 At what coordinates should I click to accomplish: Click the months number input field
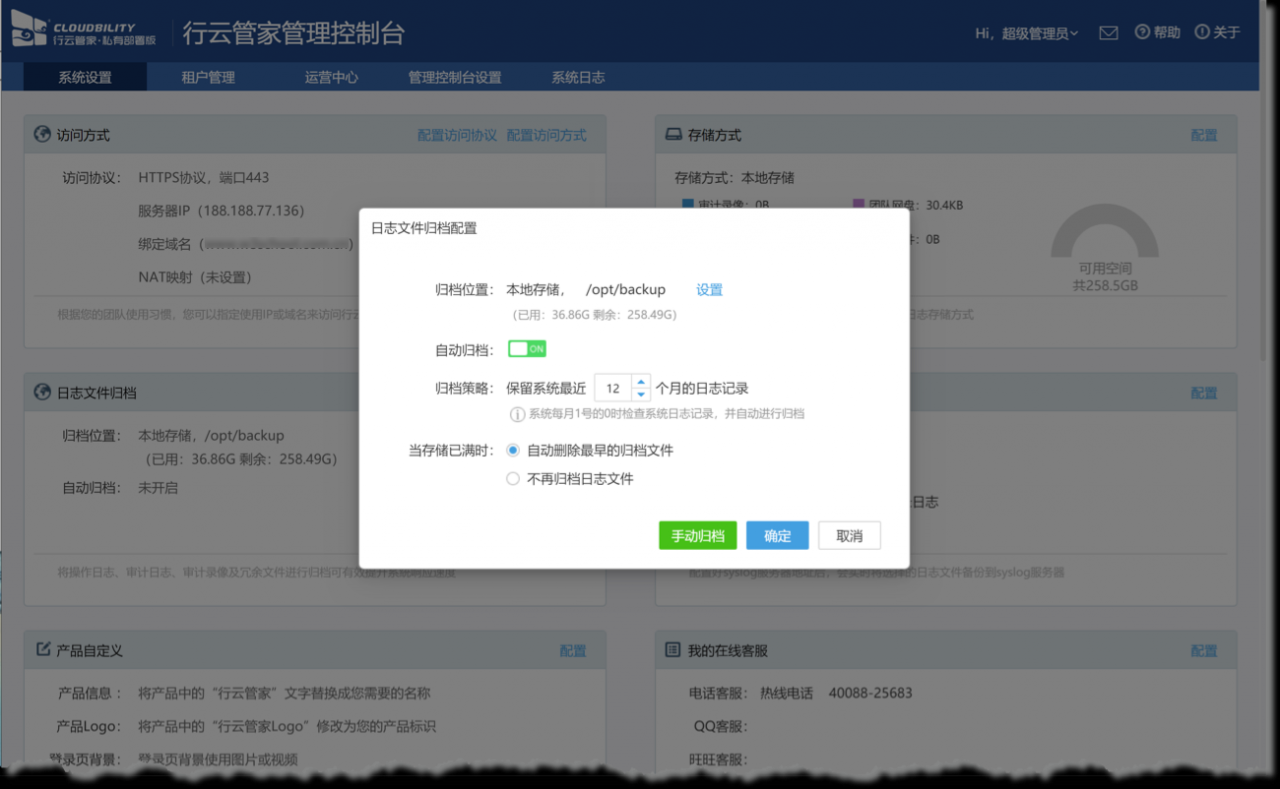pos(613,388)
